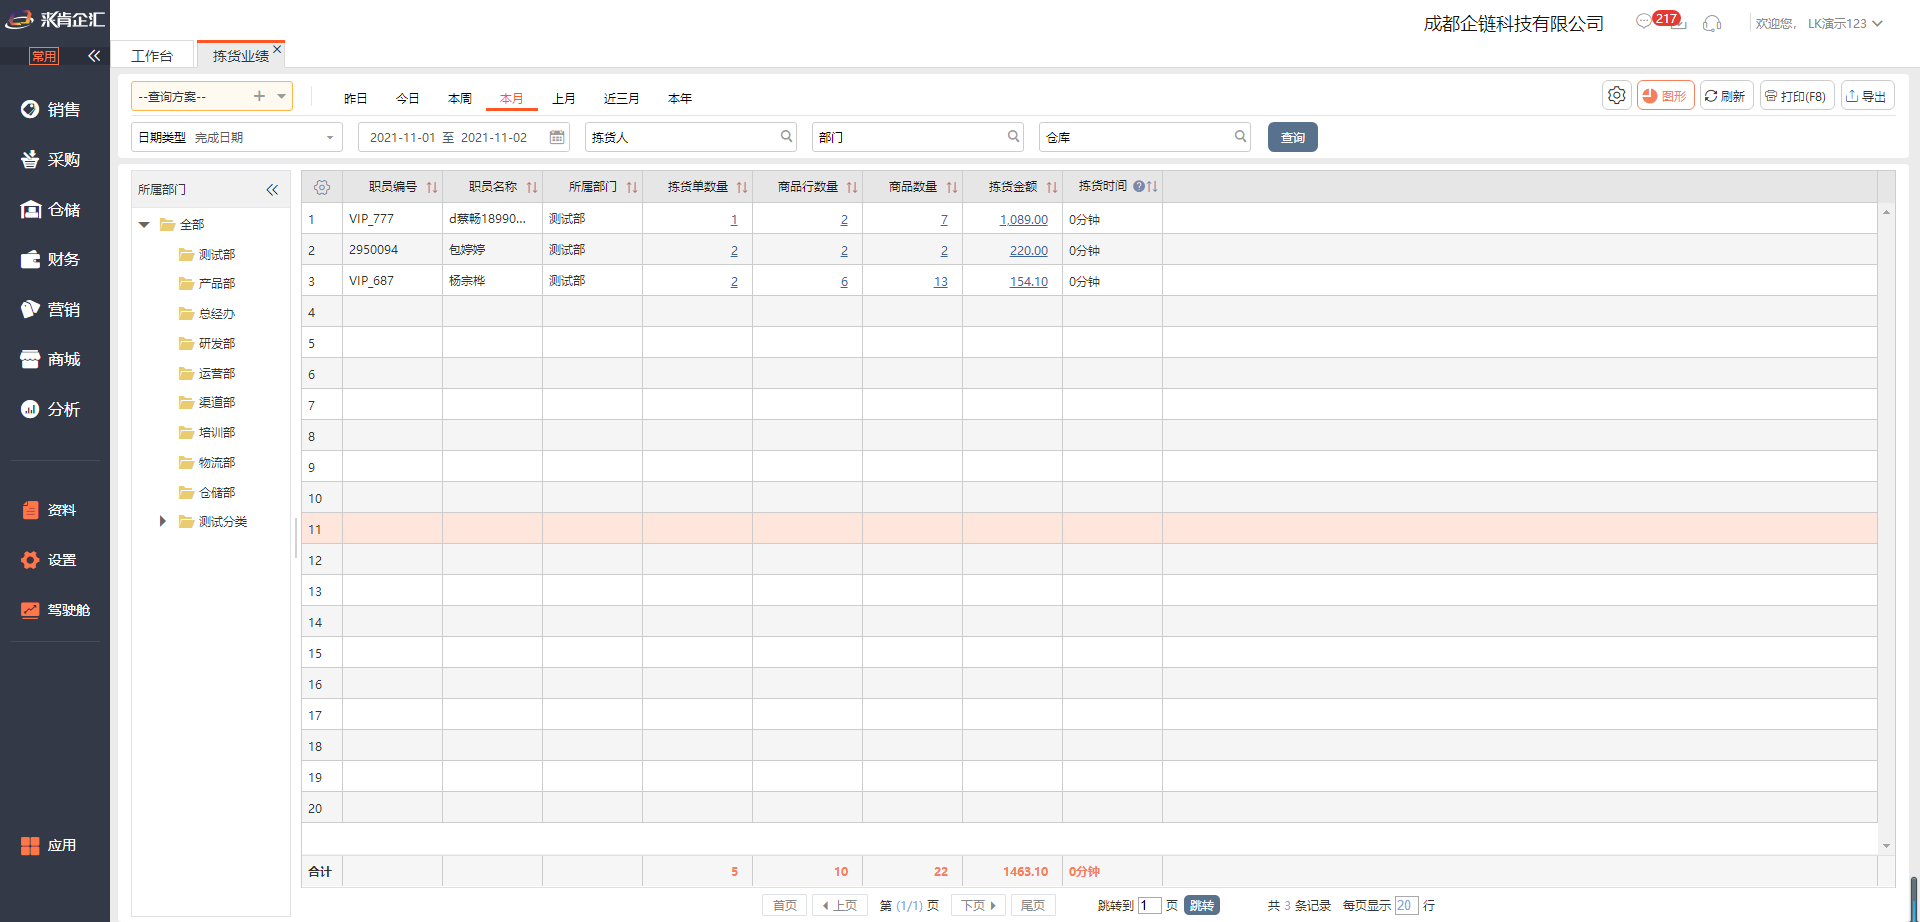This screenshot has width=1920, height=922.
Task: Open the message notifications with 217 badge
Action: (x=1645, y=22)
